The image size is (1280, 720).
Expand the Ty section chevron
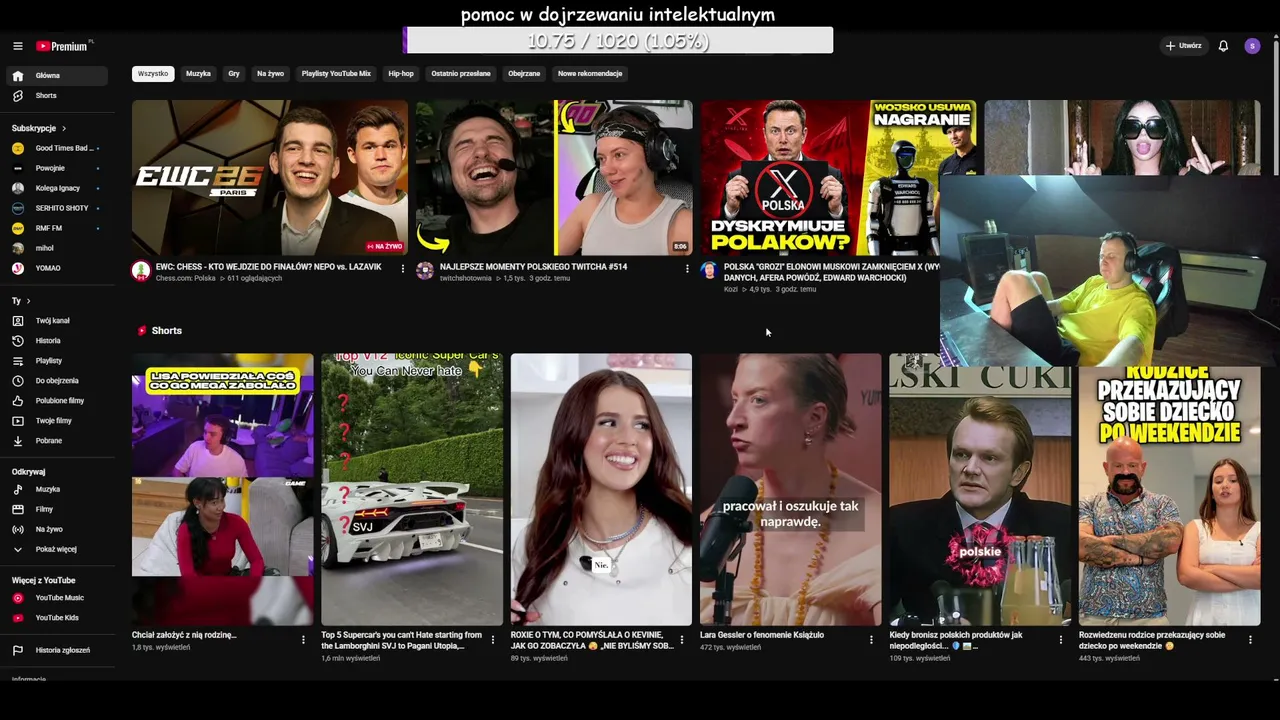[x=28, y=301]
